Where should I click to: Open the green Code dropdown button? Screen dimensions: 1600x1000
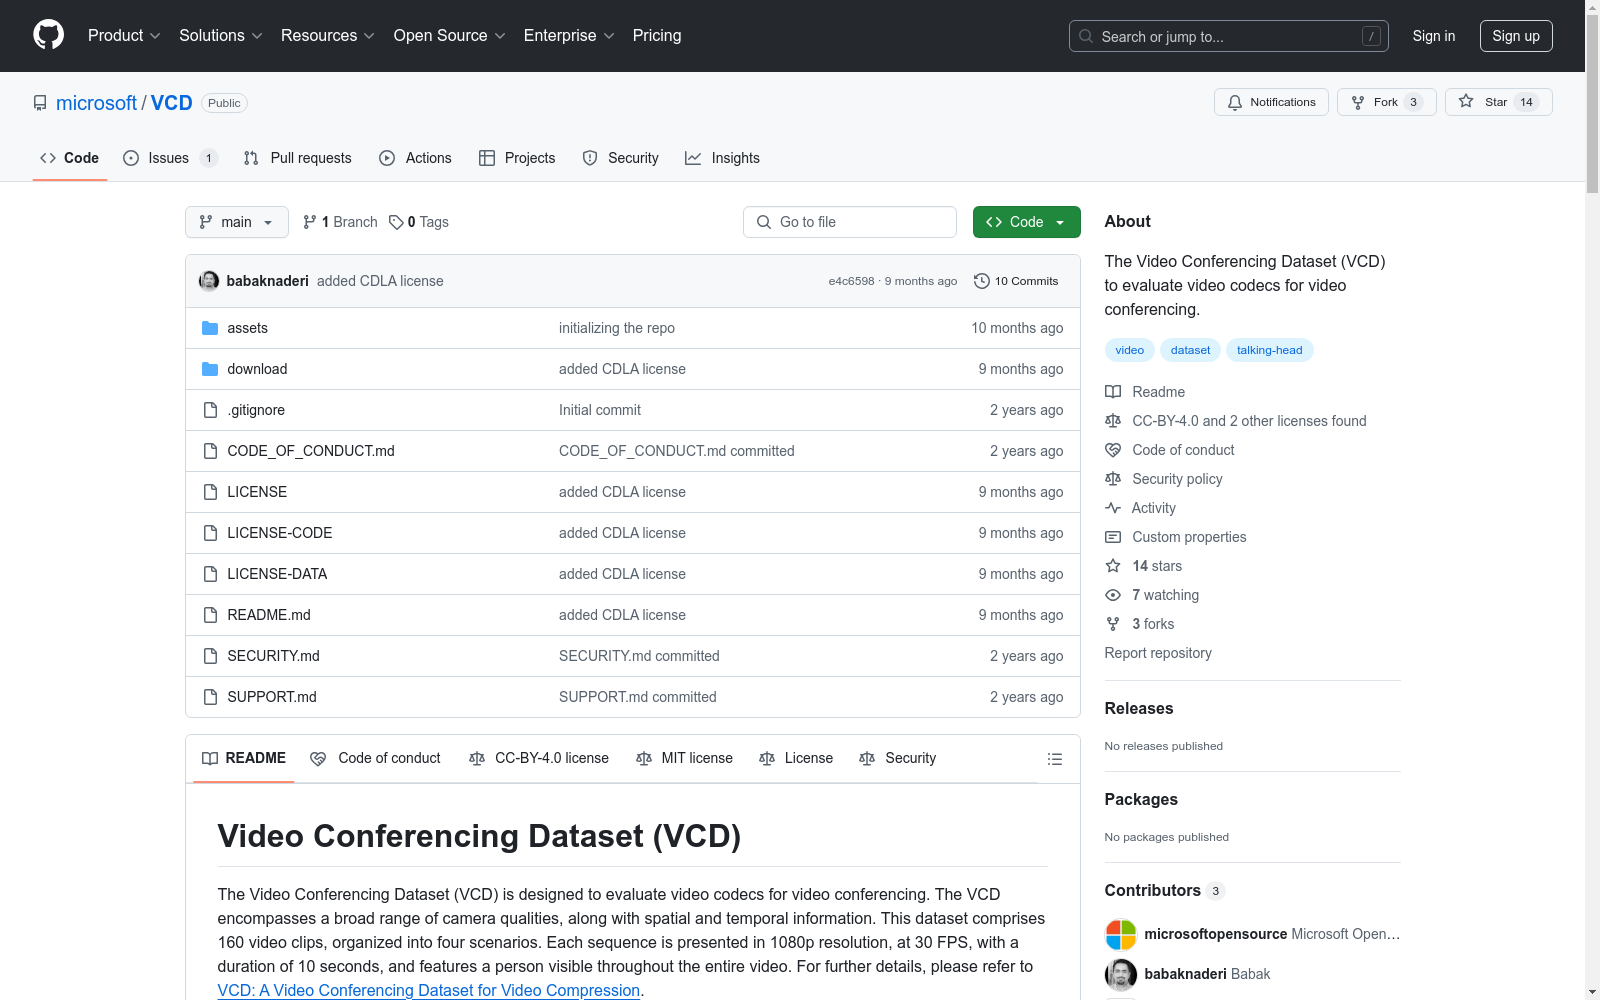point(1026,222)
